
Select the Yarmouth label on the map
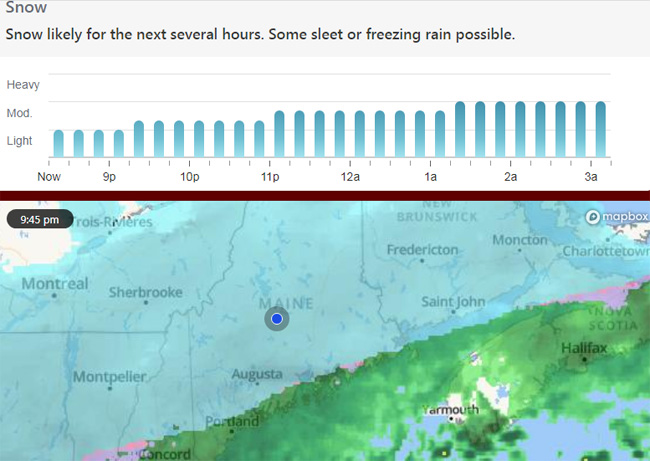point(451,410)
